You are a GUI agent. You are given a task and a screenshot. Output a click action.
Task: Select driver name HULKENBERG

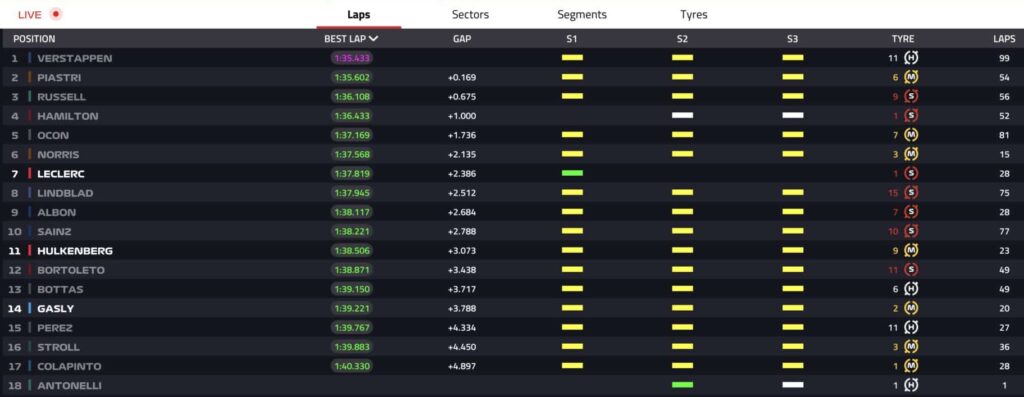coord(74,251)
